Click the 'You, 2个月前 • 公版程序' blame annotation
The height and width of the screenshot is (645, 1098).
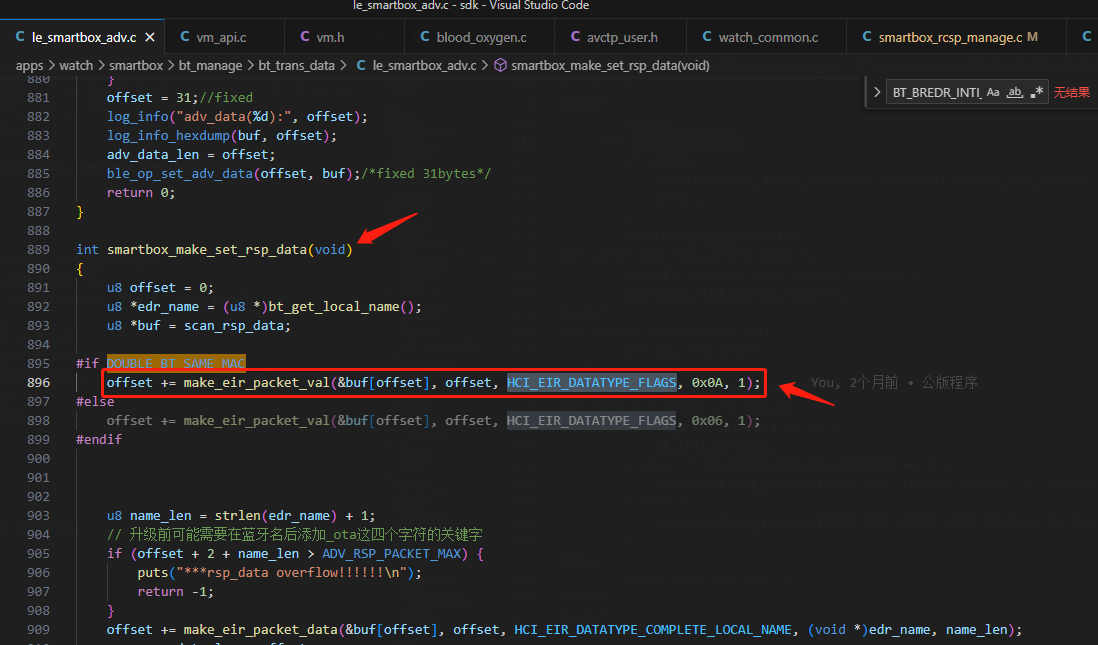(x=894, y=382)
